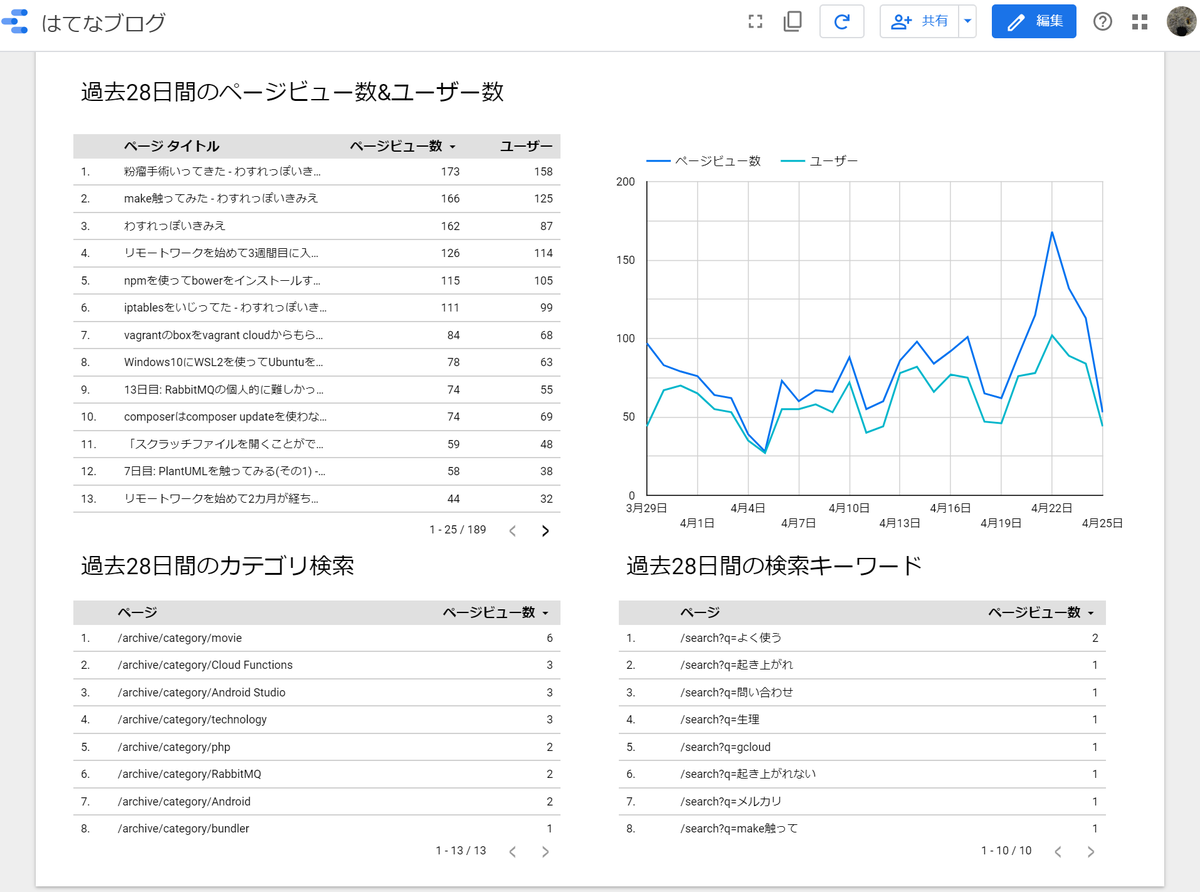The height and width of the screenshot is (892, 1200).
Task: Click next page arrow of category table
Action: [x=545, y=852]
